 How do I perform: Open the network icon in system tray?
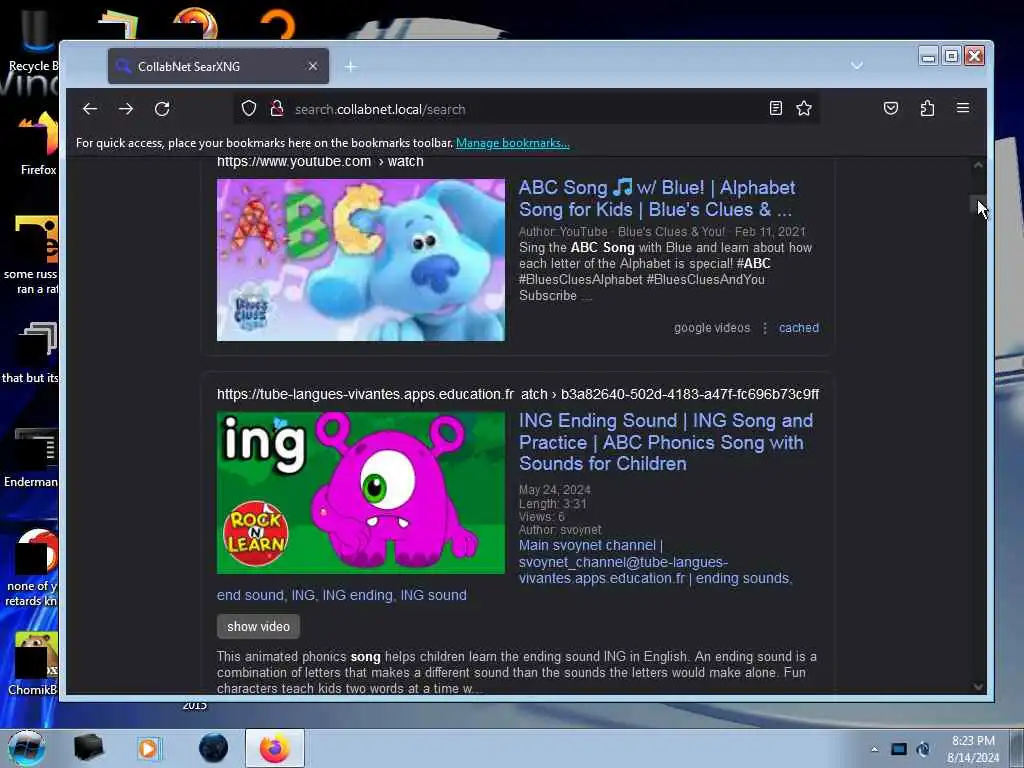(899, 749)
